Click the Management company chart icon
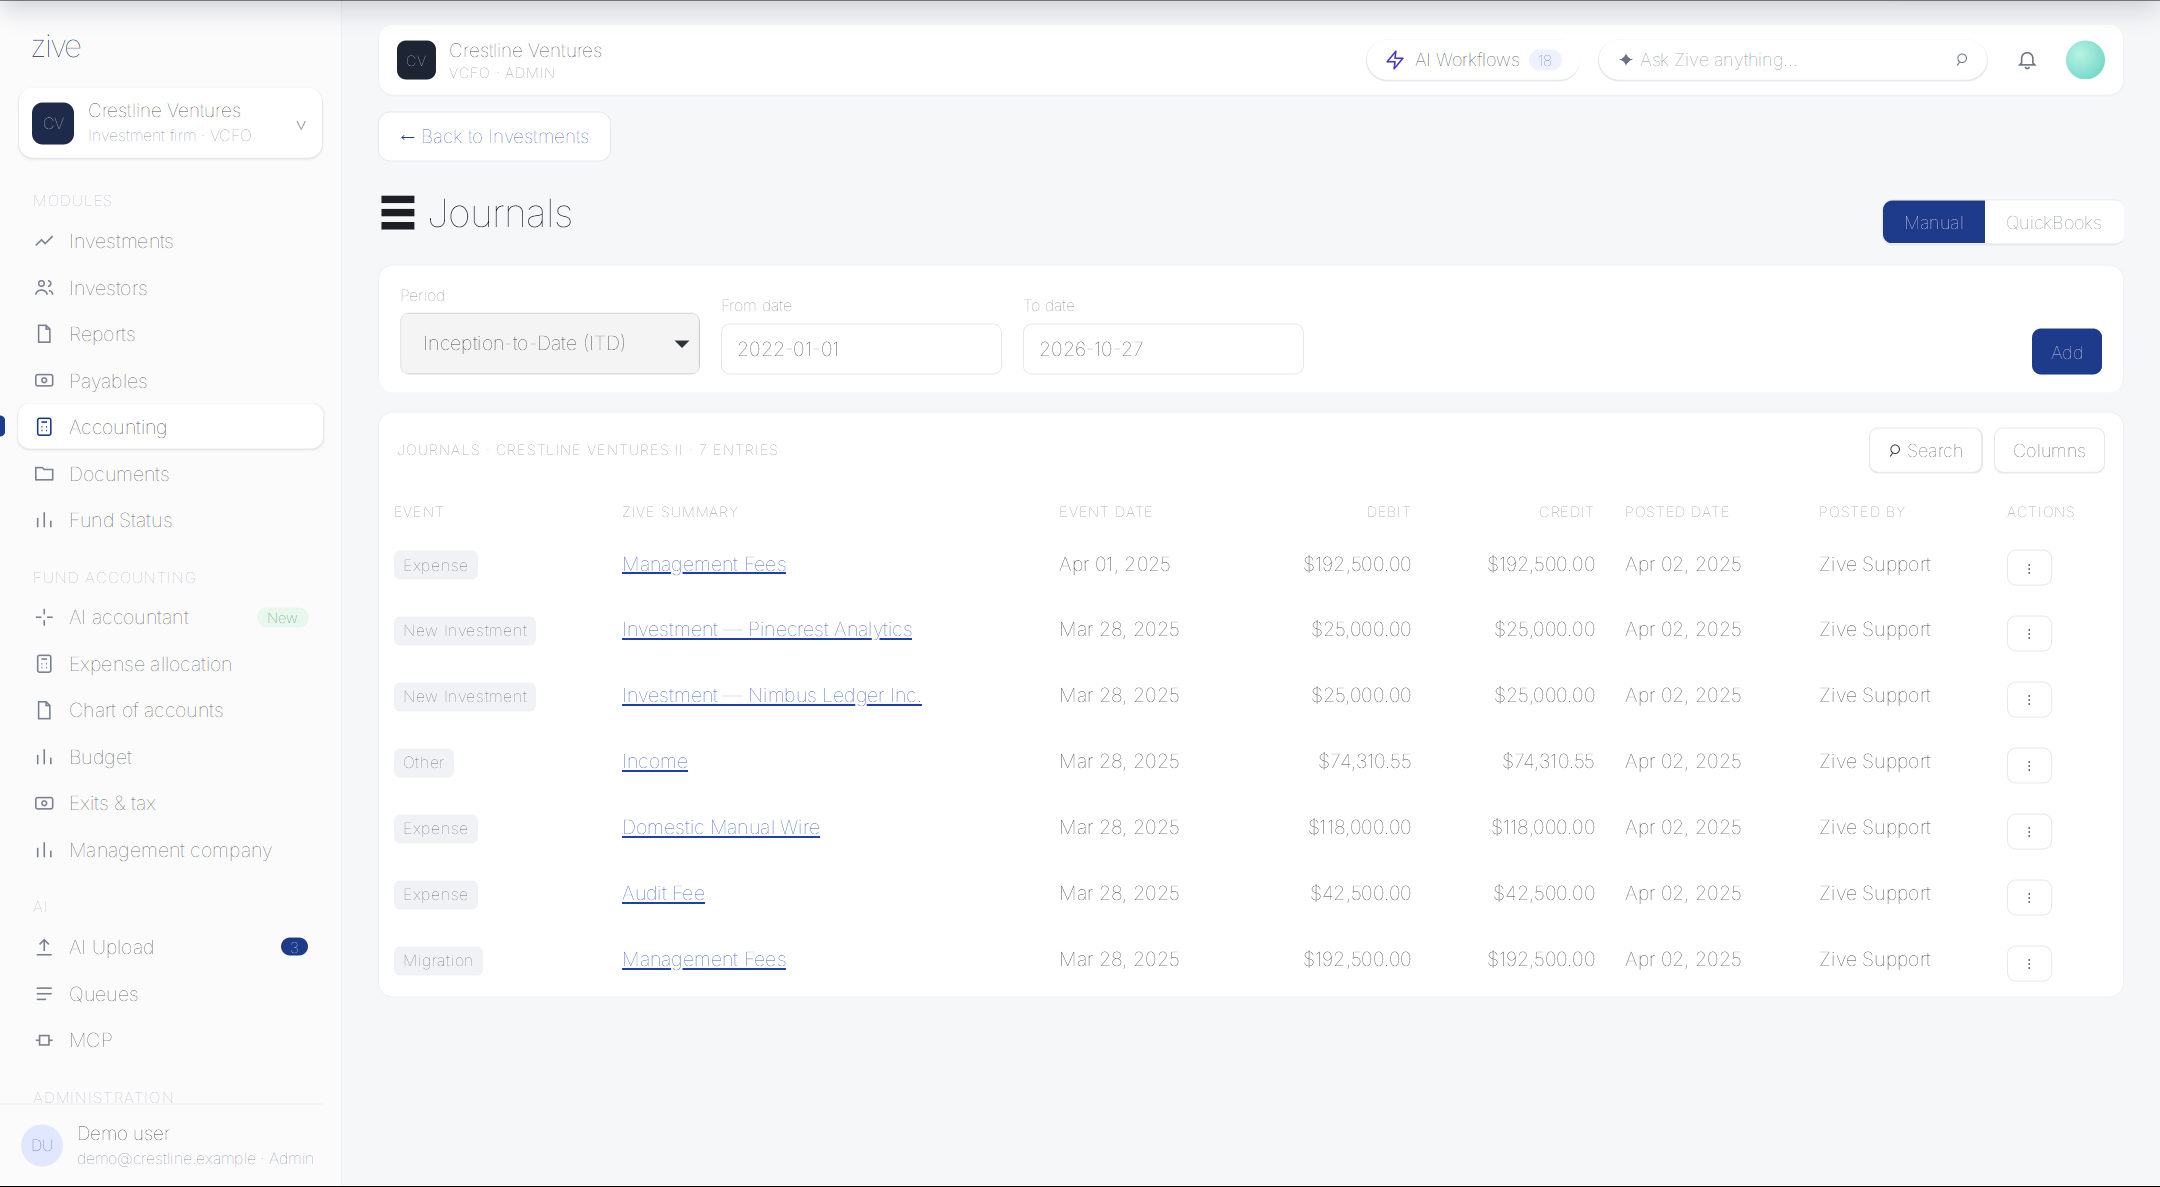Image resolution: width=2160 pixels, height=1187 pixels. click(x=44, y=850)
